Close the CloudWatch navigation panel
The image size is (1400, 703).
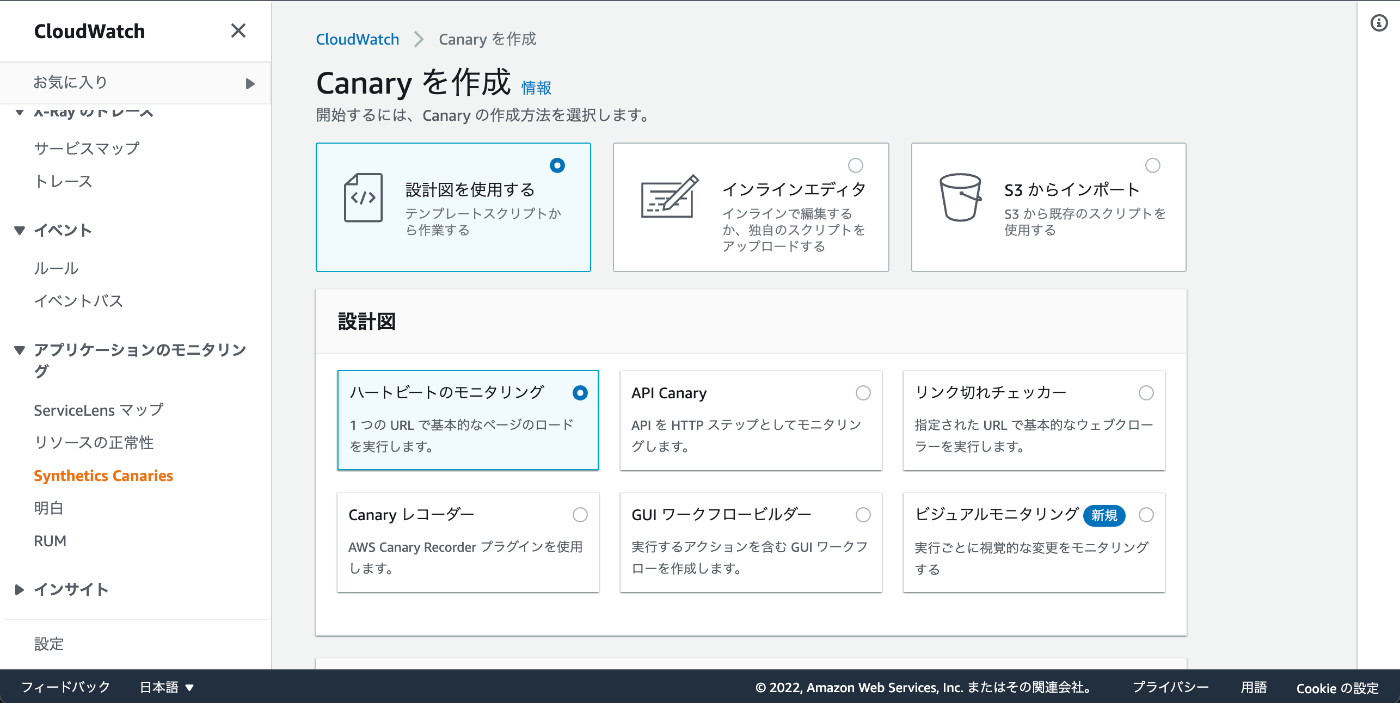point(238,31)
